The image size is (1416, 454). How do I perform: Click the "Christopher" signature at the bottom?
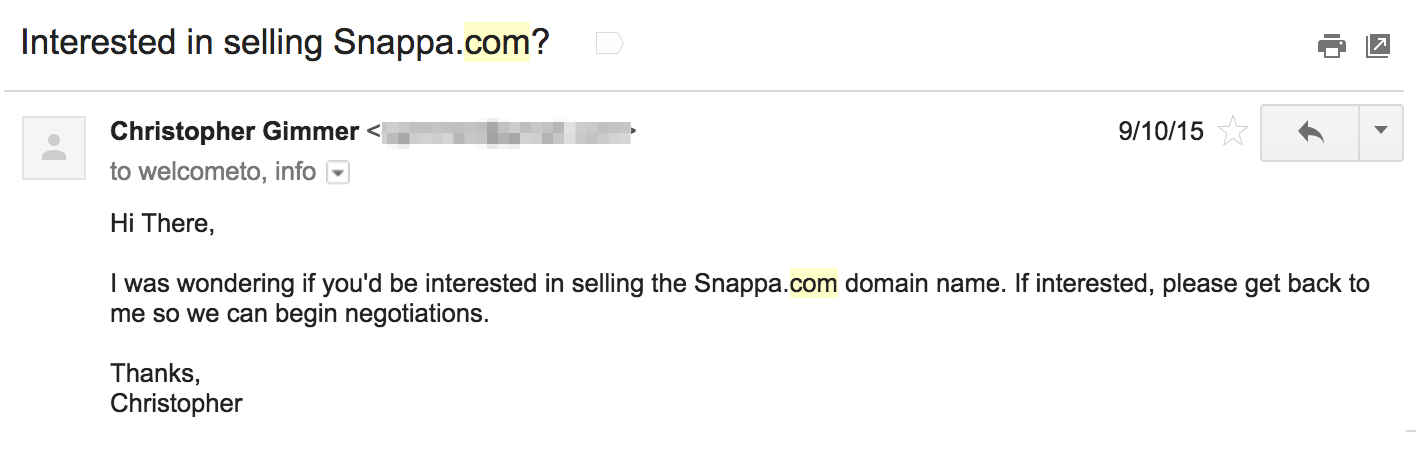[176, 404]
